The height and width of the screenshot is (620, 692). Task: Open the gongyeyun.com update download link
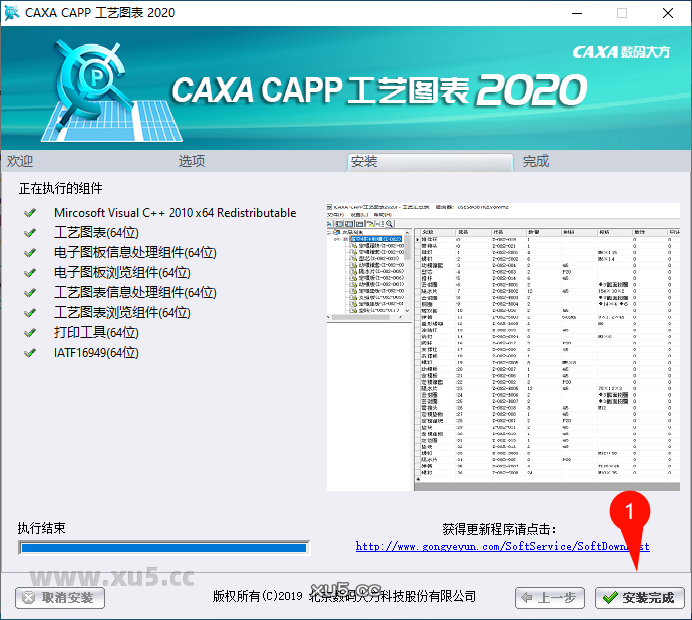pos(502,546)
